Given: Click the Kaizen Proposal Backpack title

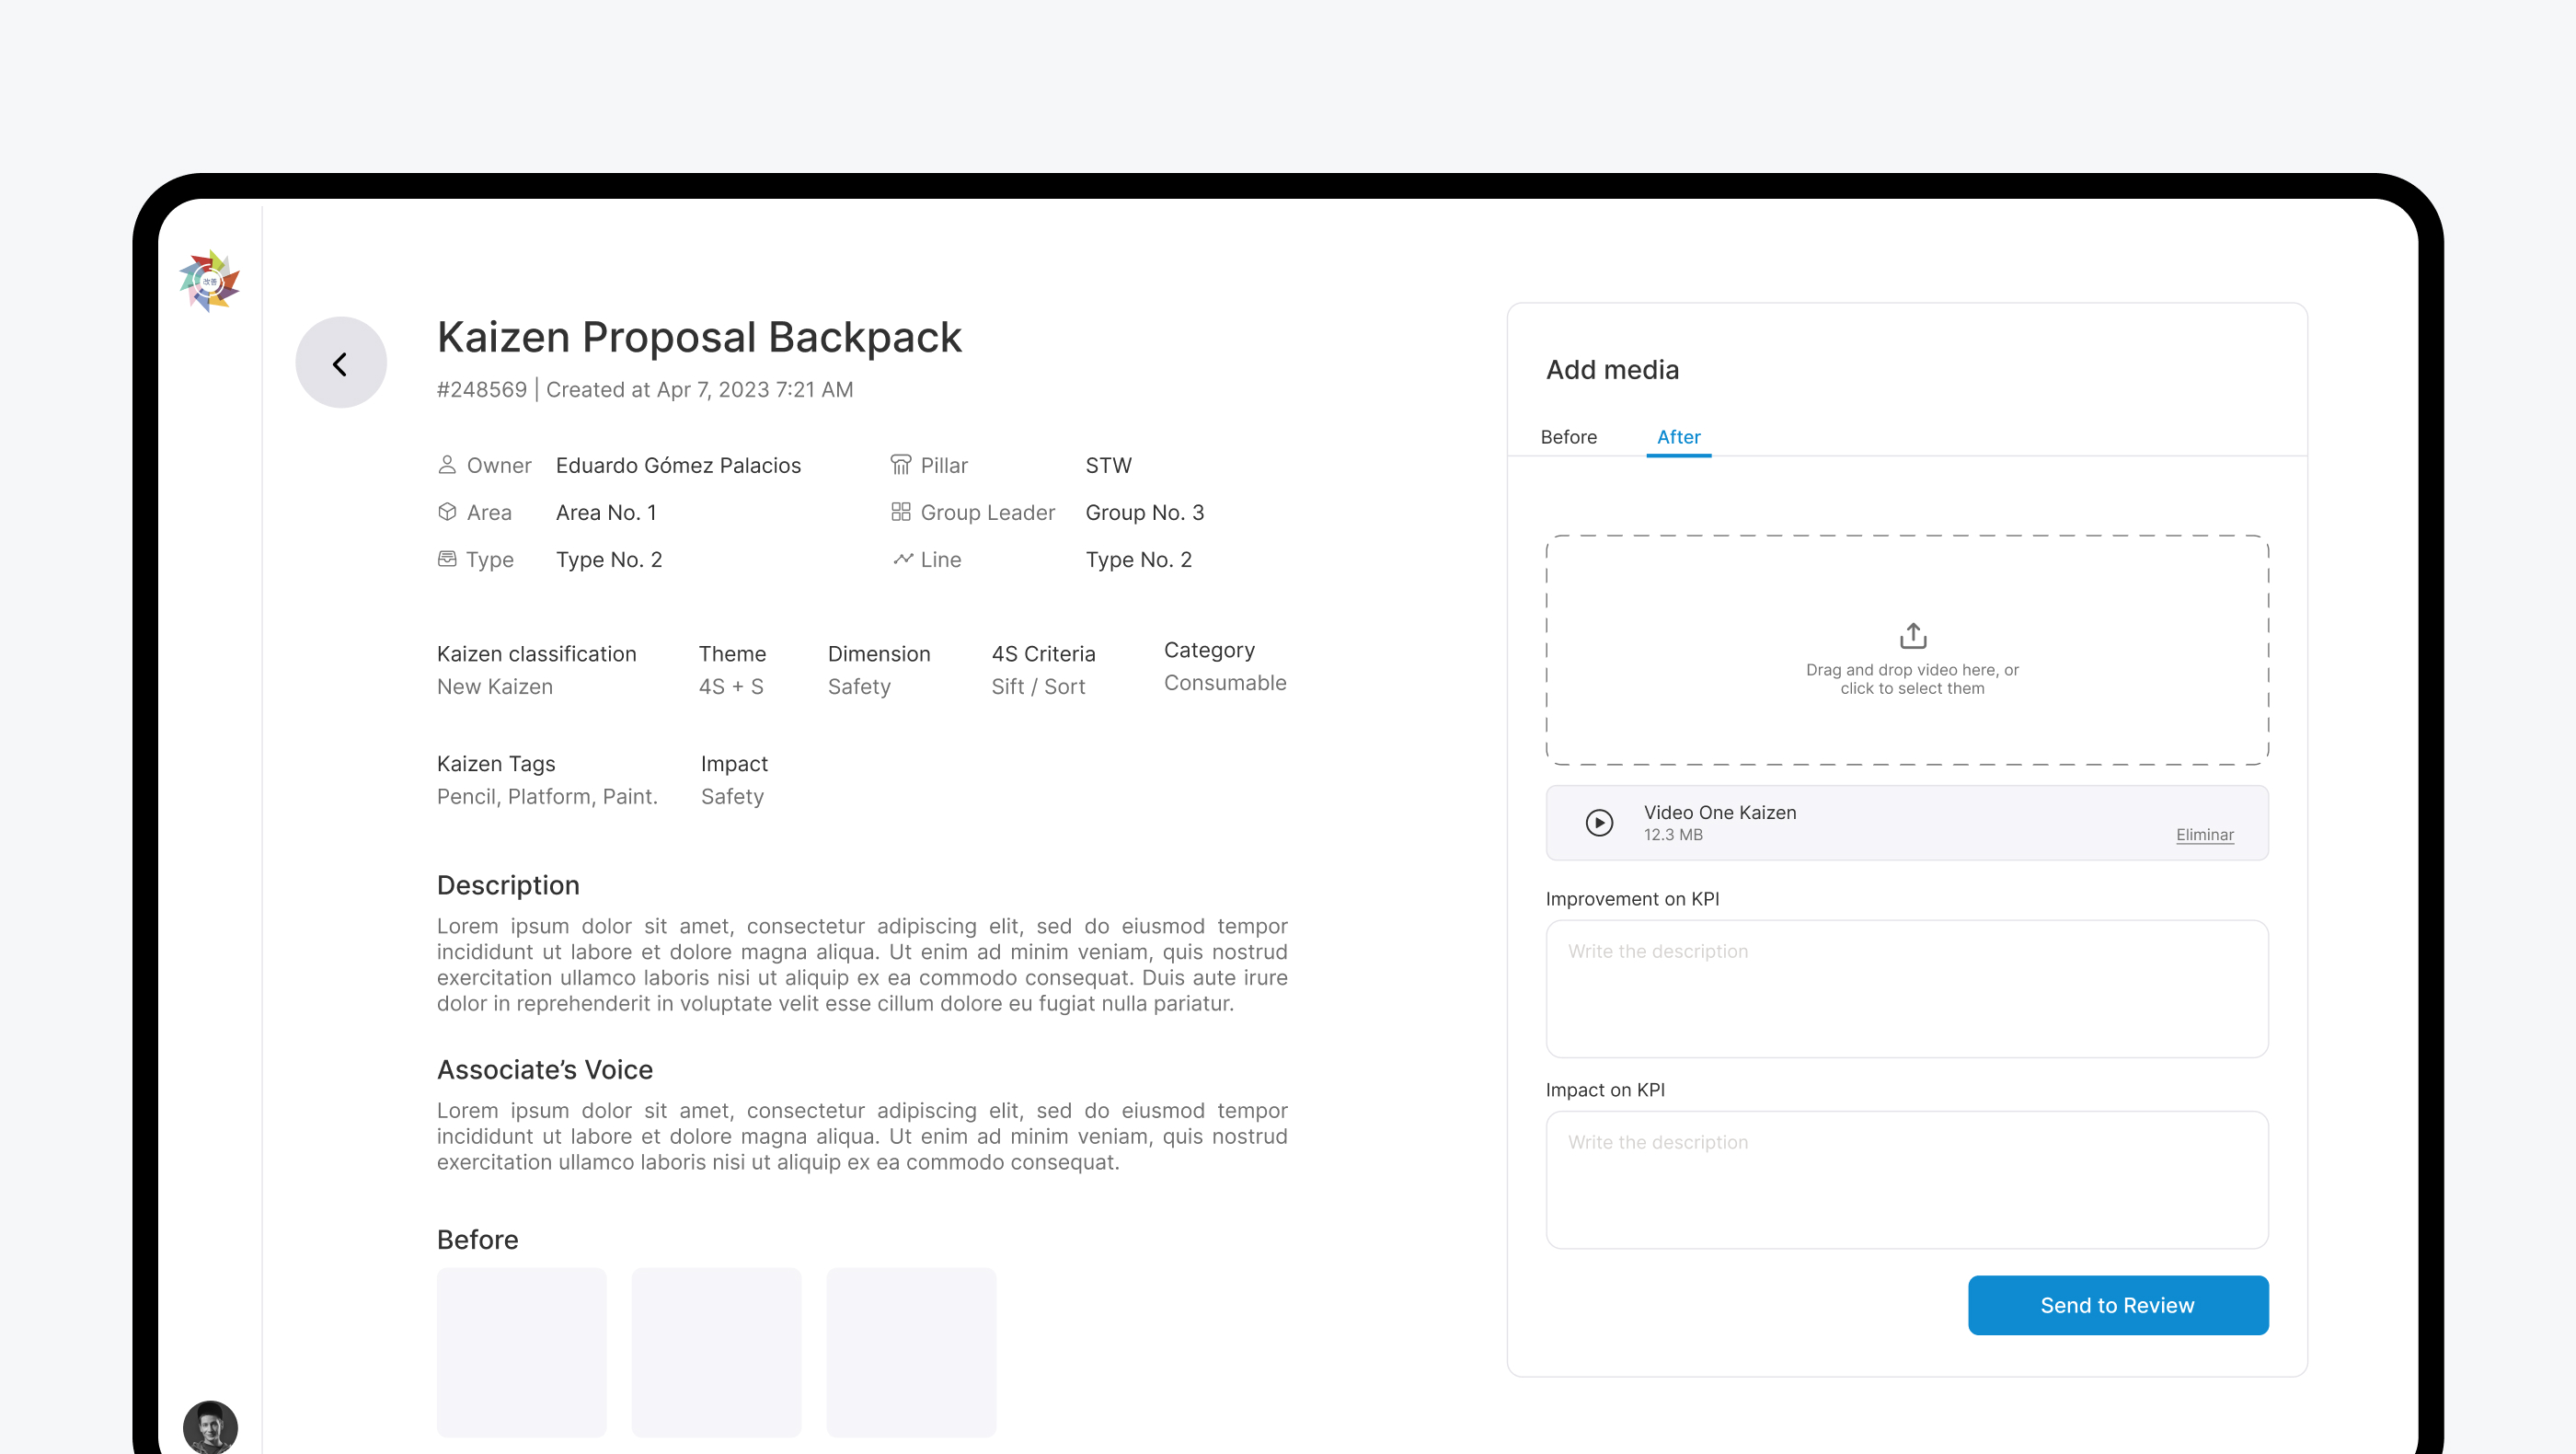Looking at the screenshot, I should pos(699,337).
